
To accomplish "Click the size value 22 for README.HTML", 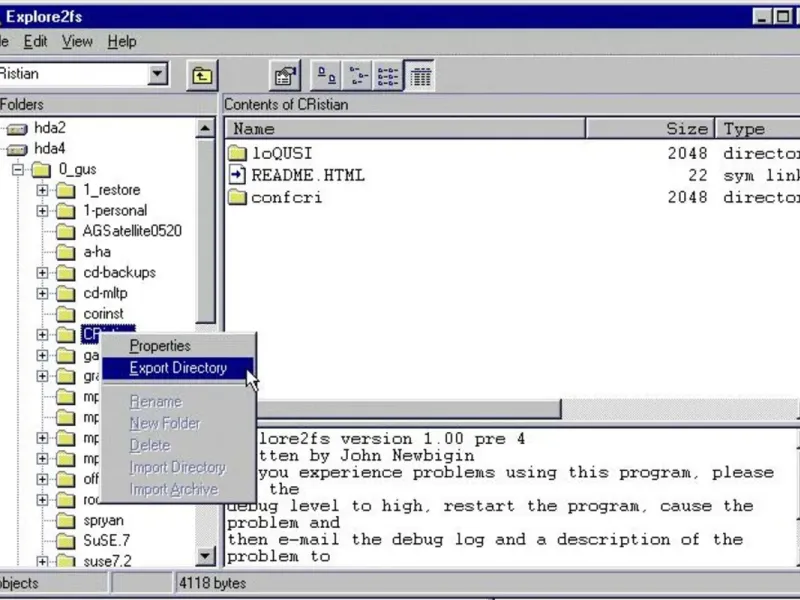I will (x=697, y=176).
